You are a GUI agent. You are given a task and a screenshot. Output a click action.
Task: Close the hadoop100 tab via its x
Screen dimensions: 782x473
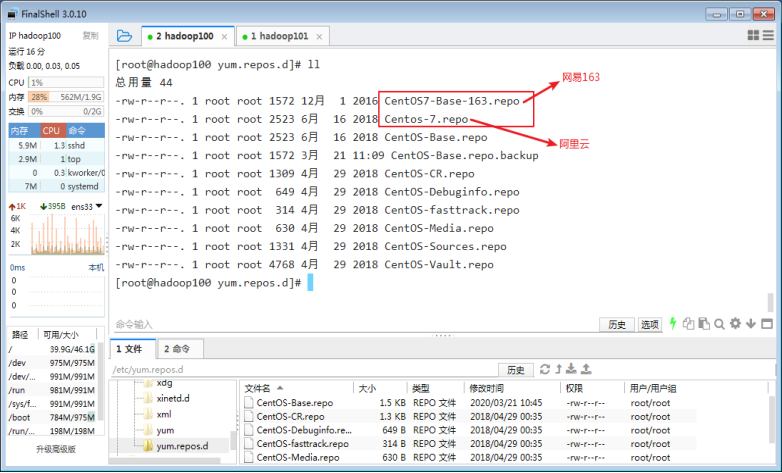(x=224, y=36)
